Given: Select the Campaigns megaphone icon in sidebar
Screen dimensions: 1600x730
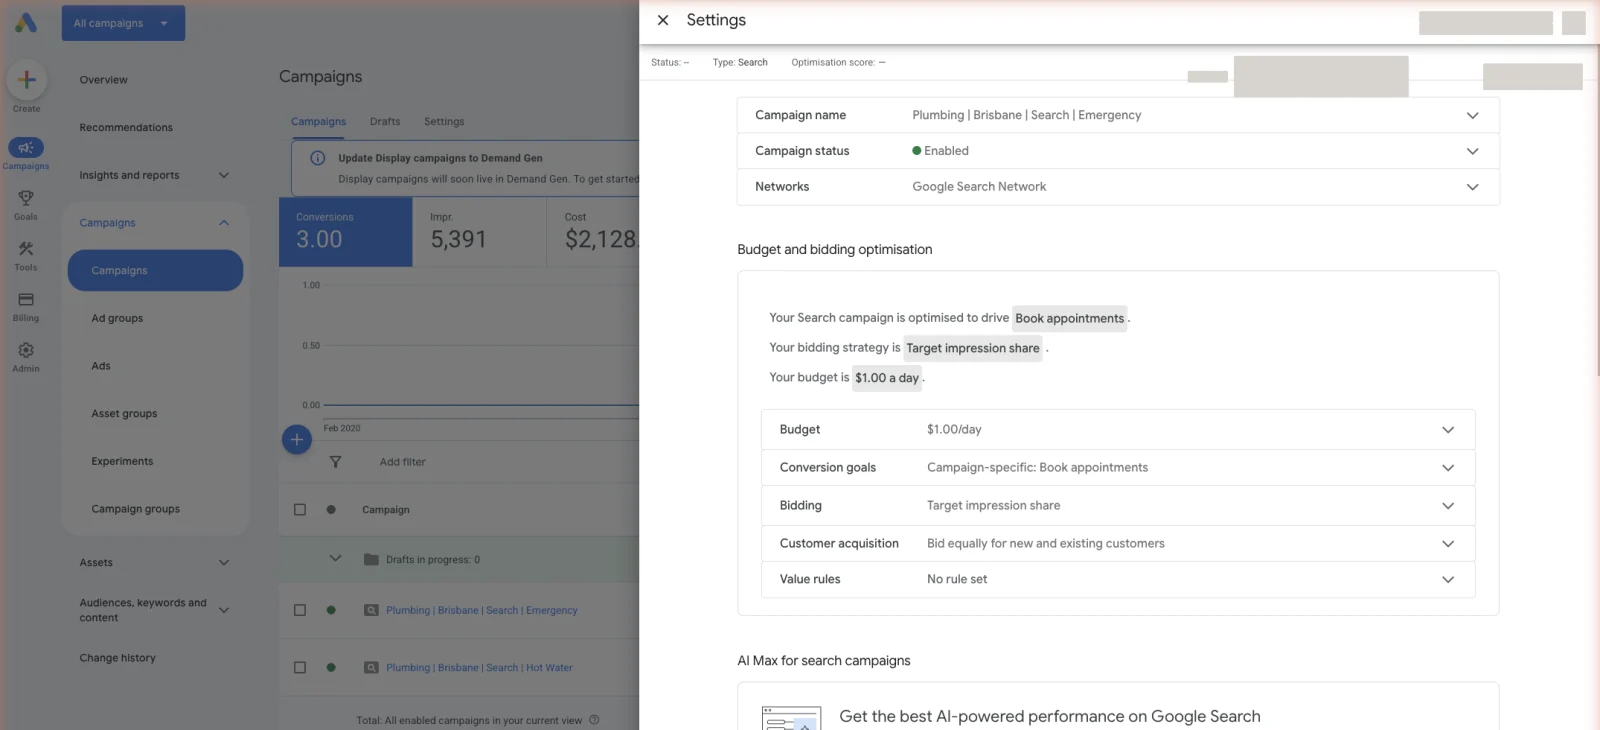Looking at the screenshot, I should [x=26, y=148].
